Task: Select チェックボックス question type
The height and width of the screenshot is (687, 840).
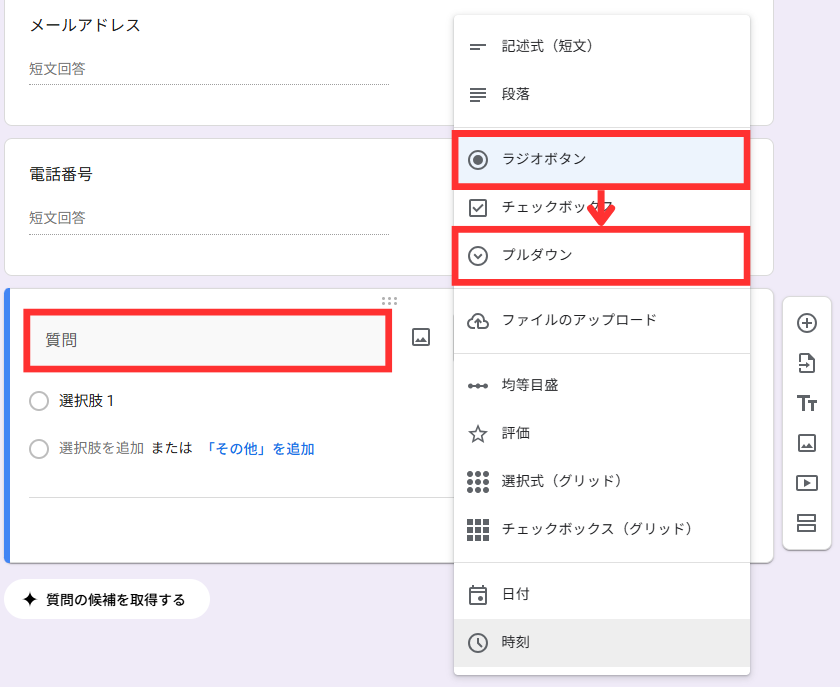Action: point(602,207)
